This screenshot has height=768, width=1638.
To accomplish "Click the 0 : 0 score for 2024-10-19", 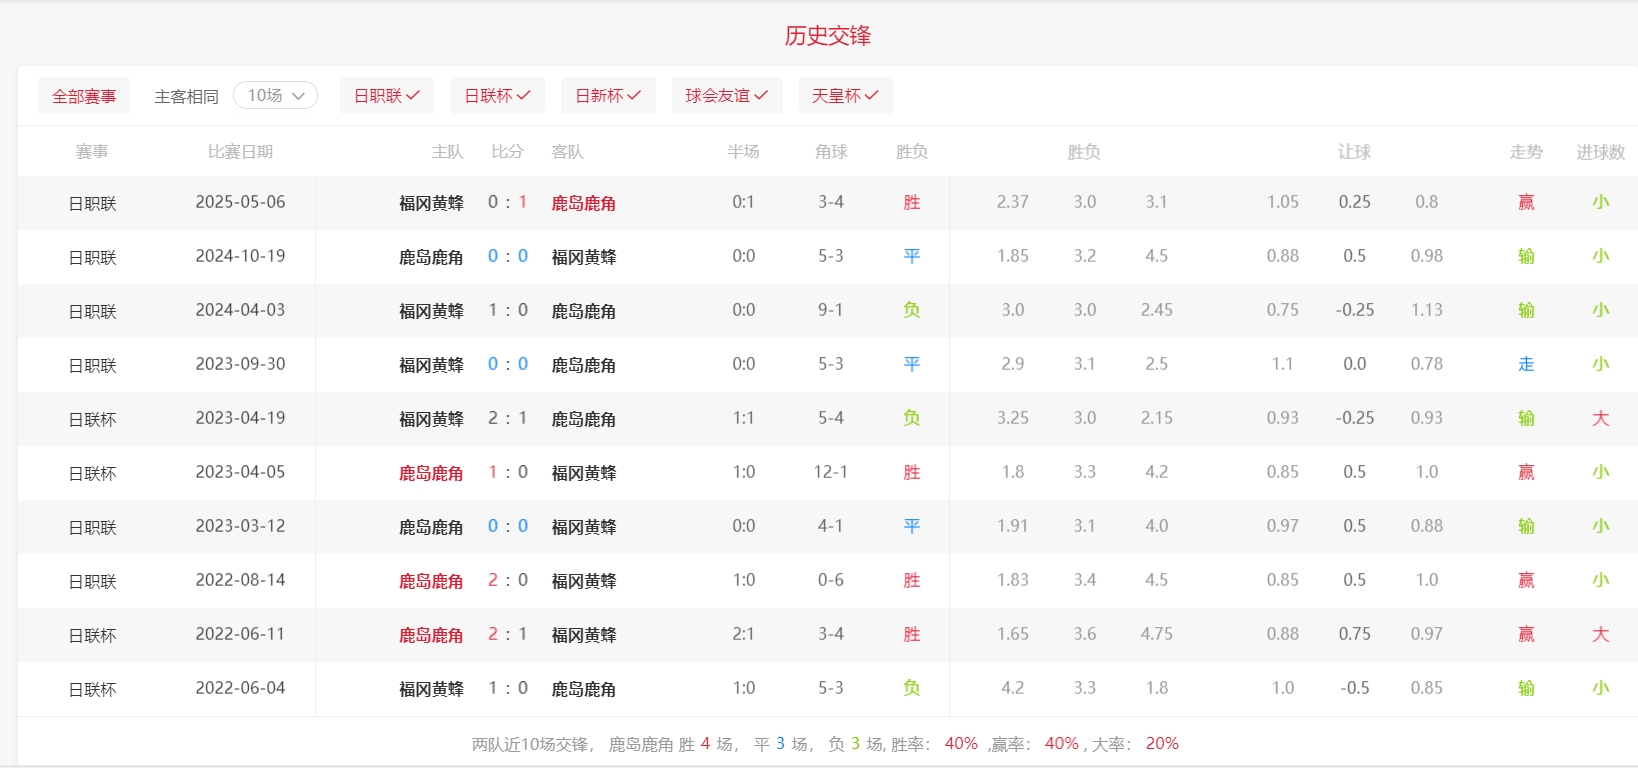I will (x=507, y=256).
